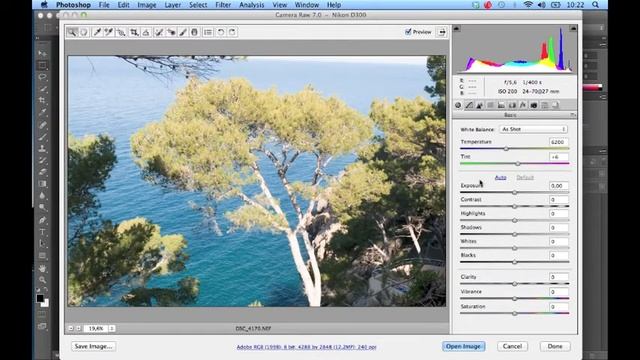
Task: Click the Vibrance value field
Action: pyautogui.click(x=558, y=292)
